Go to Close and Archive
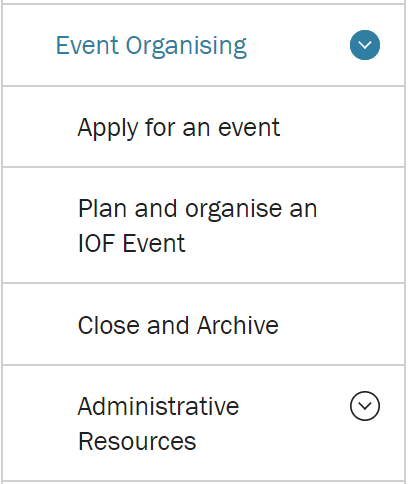The height and width of the screenshot is (484, 409). (x=178, y=325)
